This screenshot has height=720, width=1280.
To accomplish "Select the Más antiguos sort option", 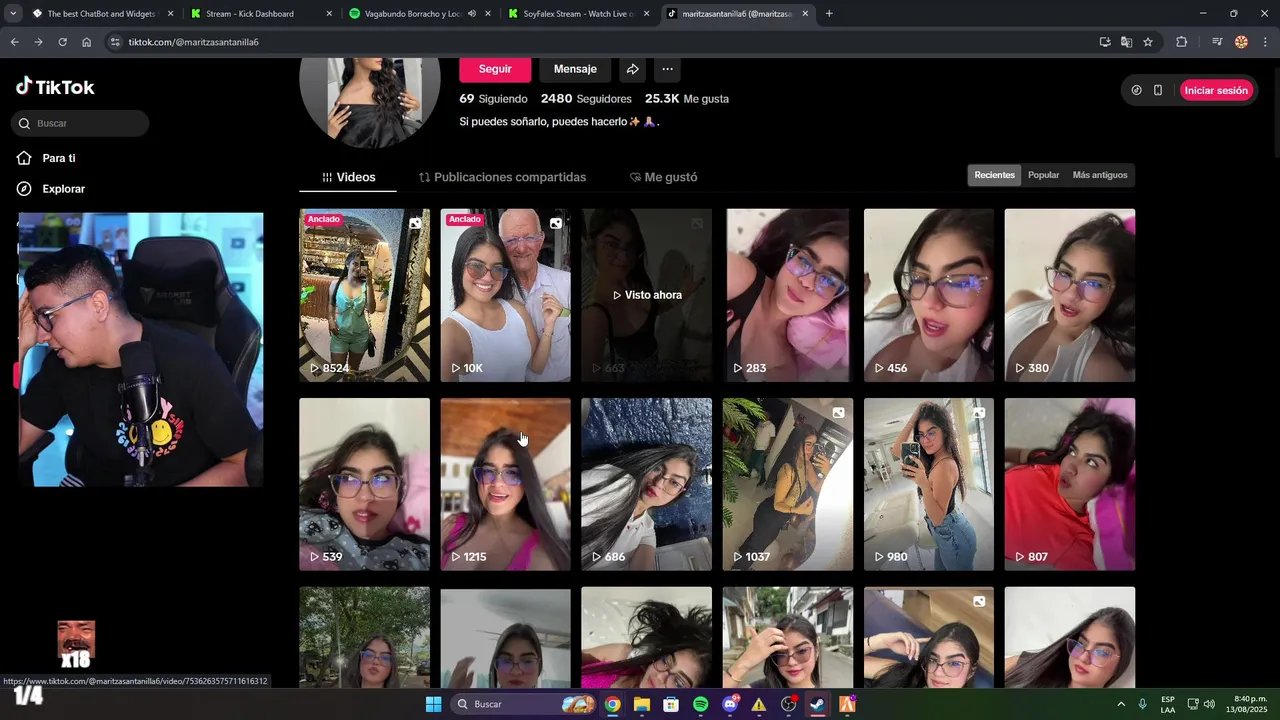I will (x=1100, y=175).
